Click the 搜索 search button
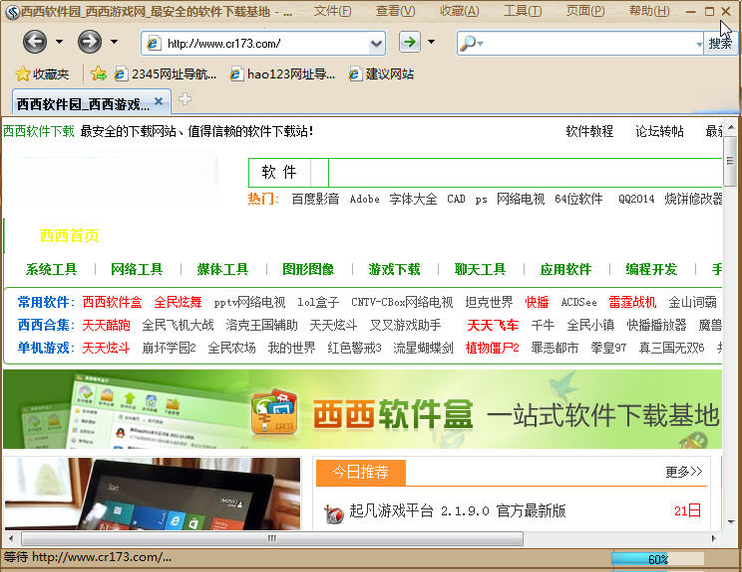 coord(720,44)
